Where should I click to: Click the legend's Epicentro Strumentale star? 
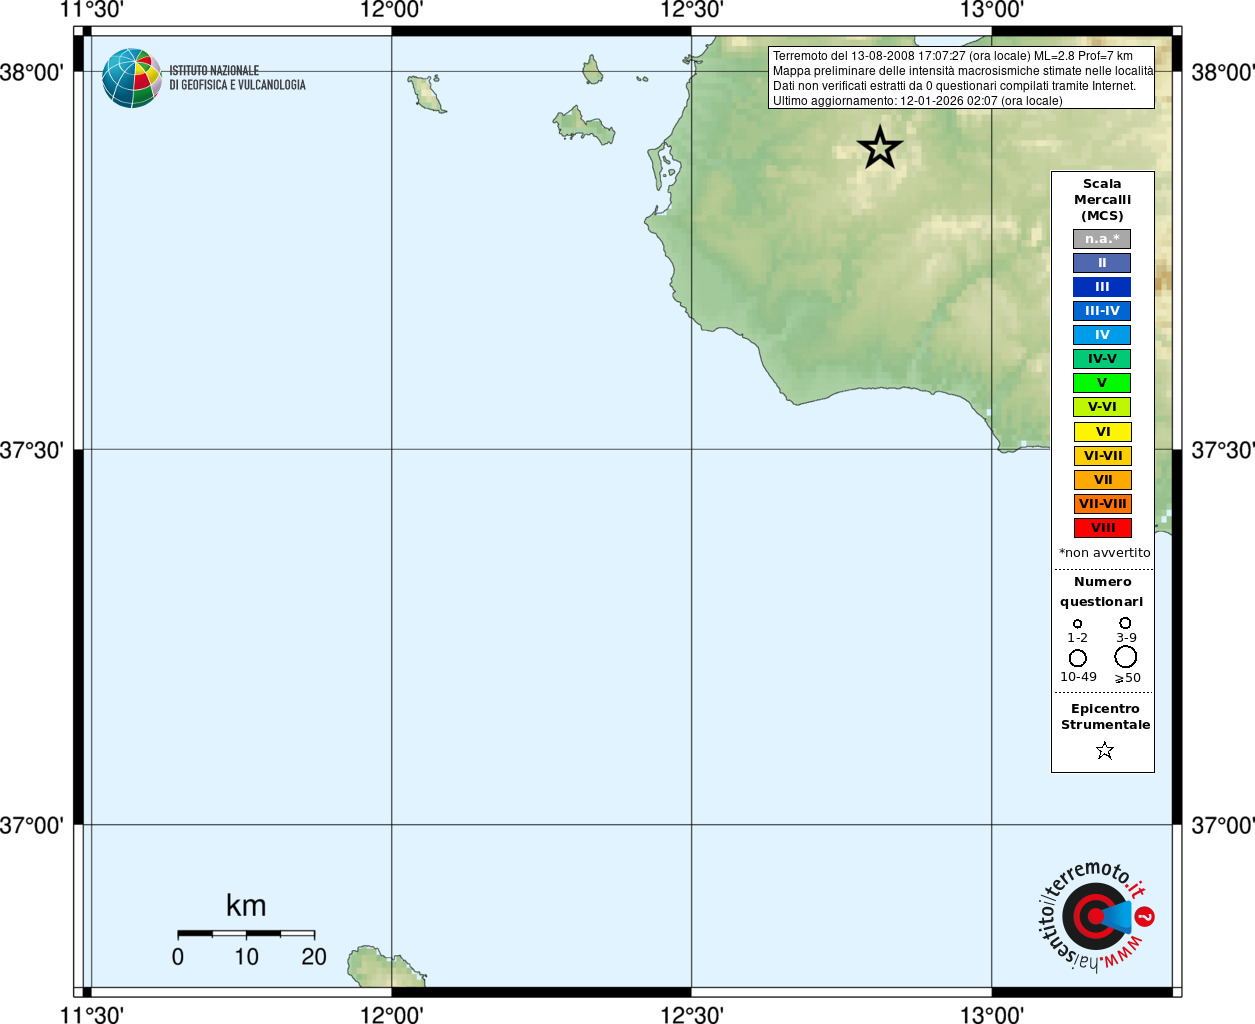click(x=1104, y=750)
